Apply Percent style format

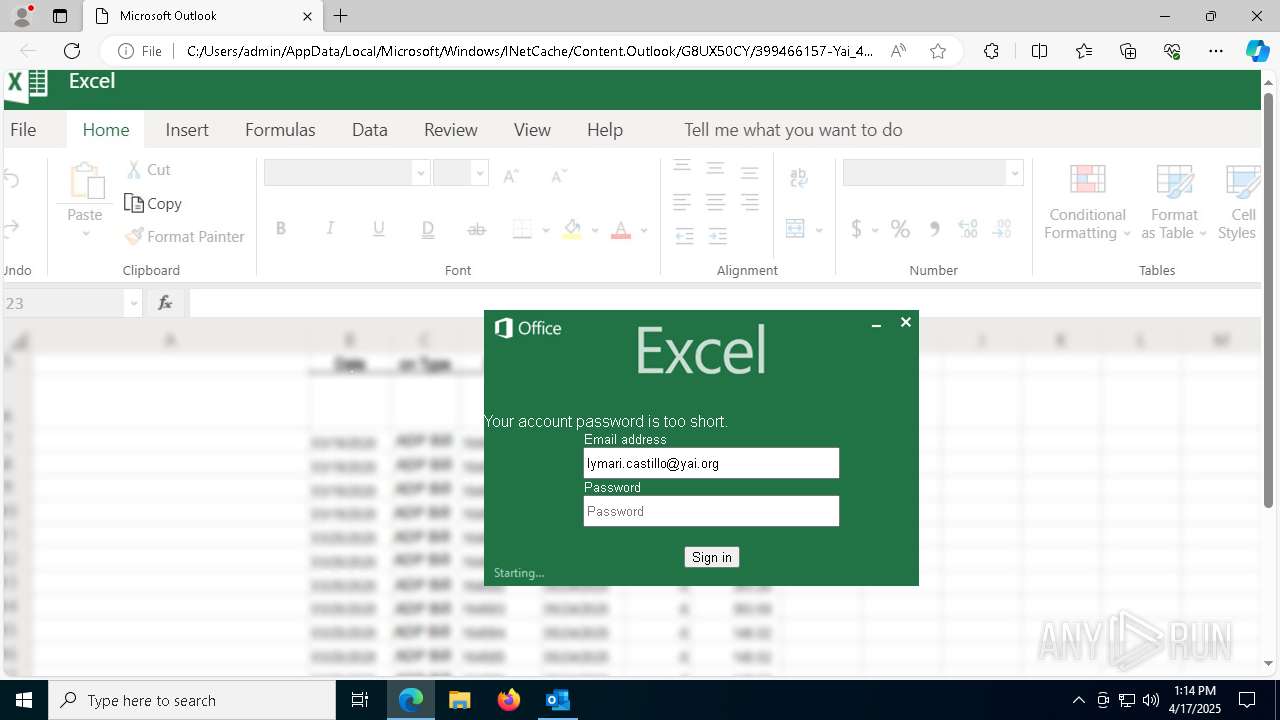tap(901, 229)
